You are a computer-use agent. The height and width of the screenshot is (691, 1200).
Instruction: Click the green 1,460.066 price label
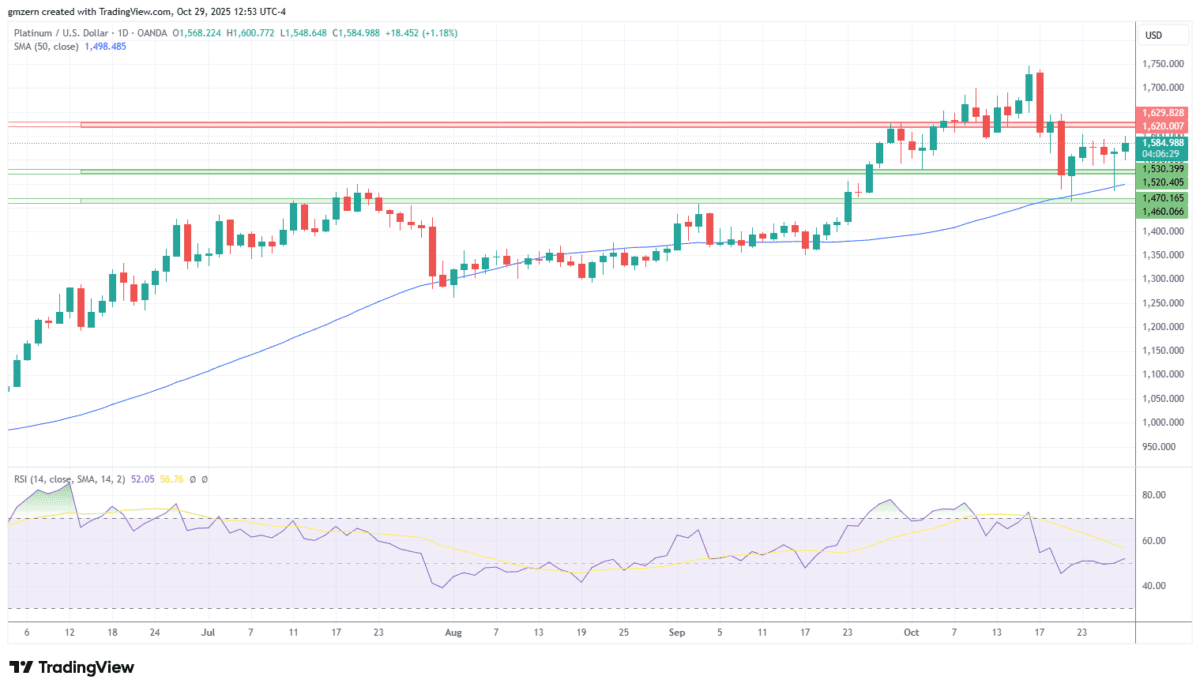(x=1162, y=212)
